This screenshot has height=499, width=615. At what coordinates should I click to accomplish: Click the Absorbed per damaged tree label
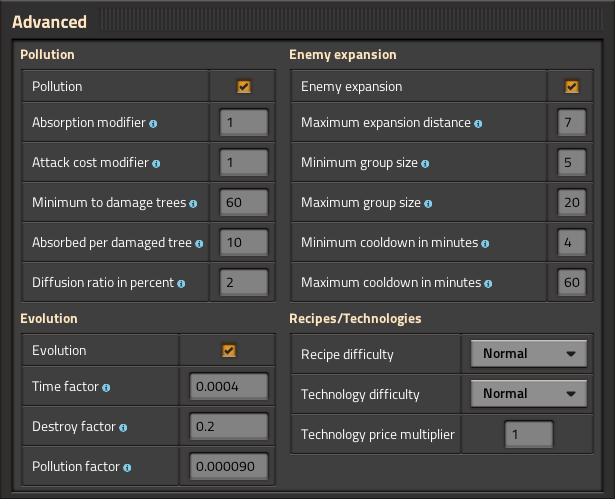(112, 243)
